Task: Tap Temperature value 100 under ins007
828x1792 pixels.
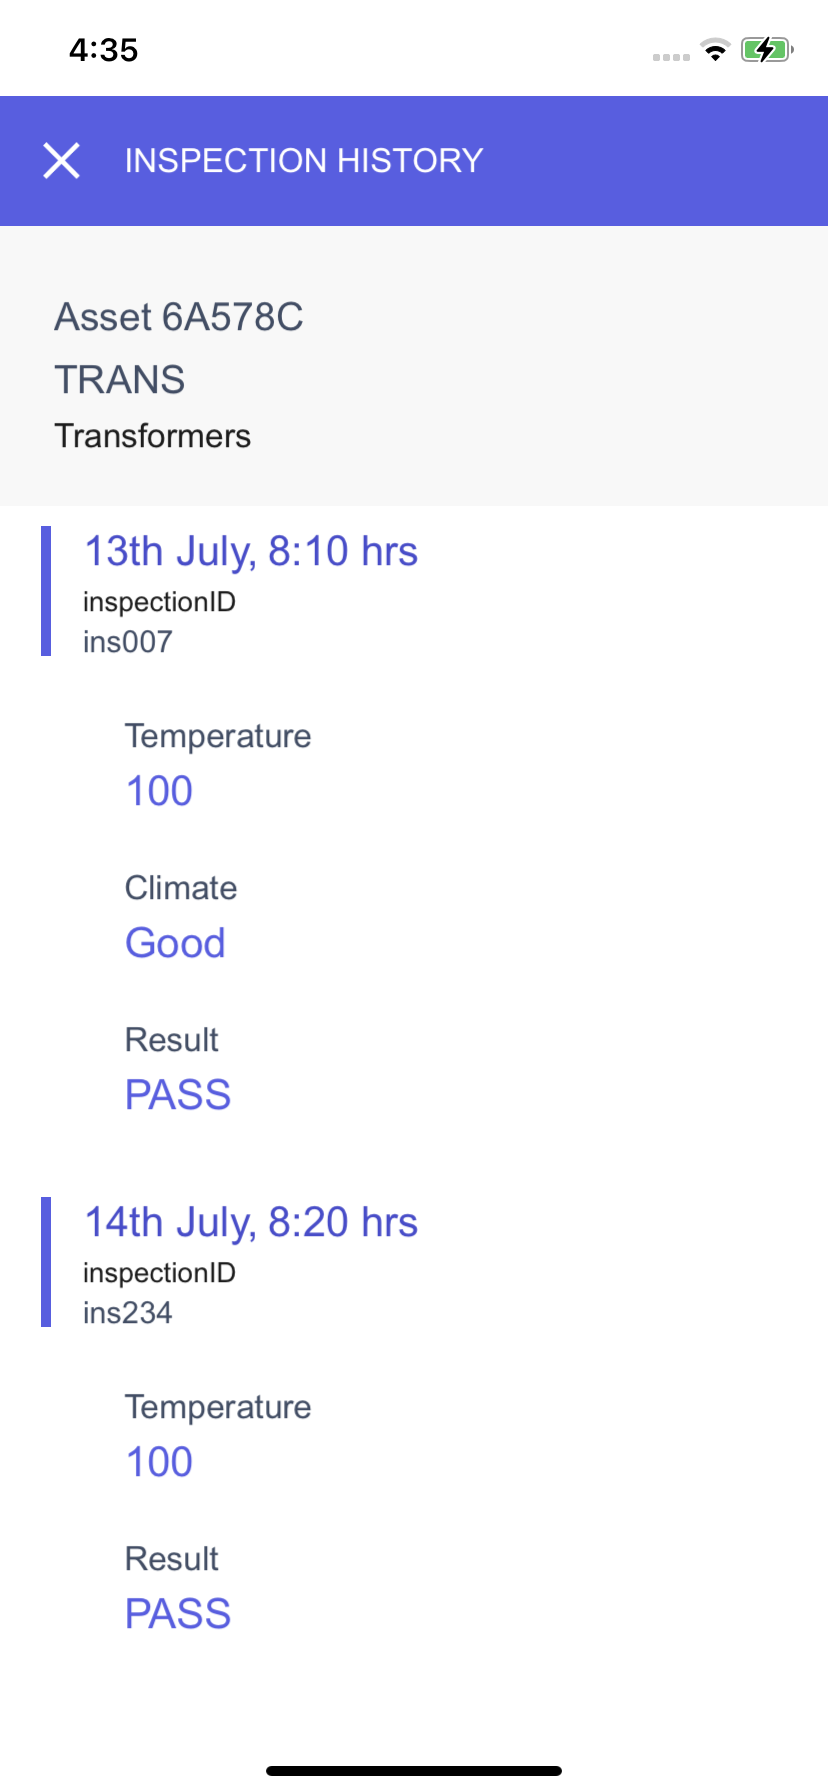Action: pos(159,791)
